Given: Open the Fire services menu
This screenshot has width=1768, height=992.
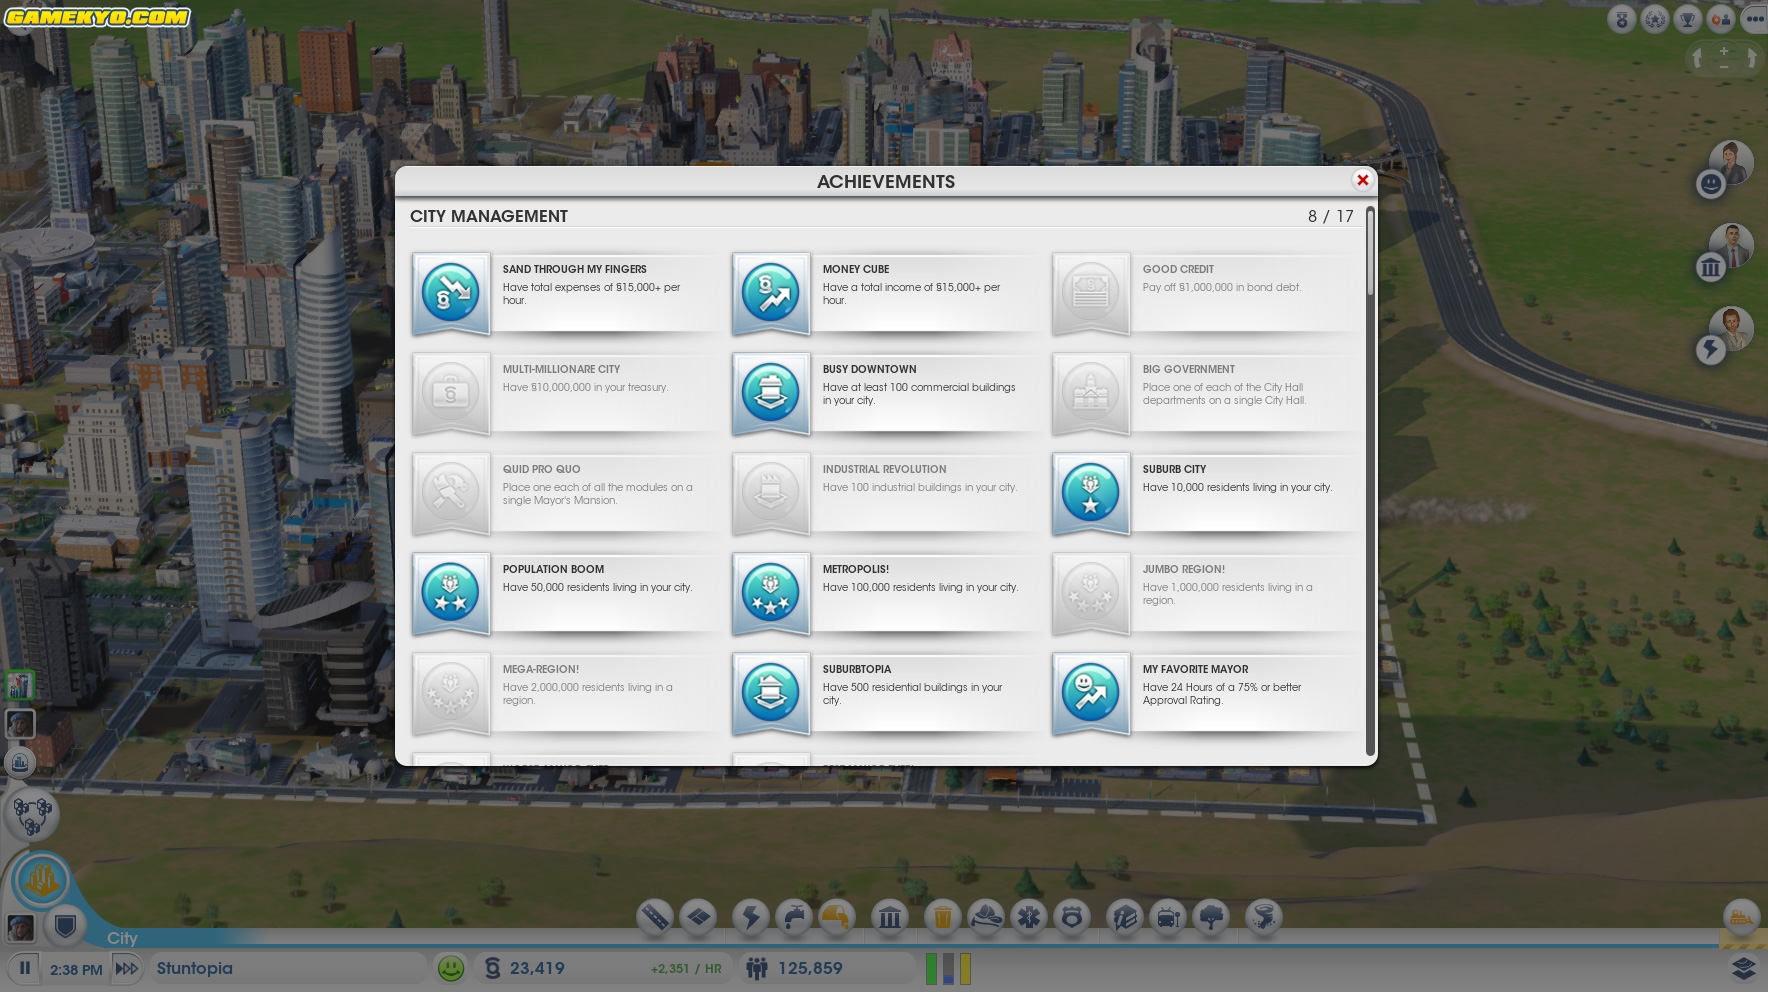Looking at the screenshot, I should click(x=986, y=916).
